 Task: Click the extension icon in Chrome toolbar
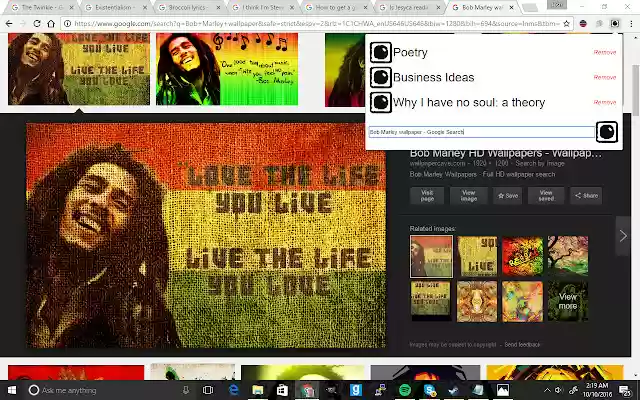[x=615, y=24]
